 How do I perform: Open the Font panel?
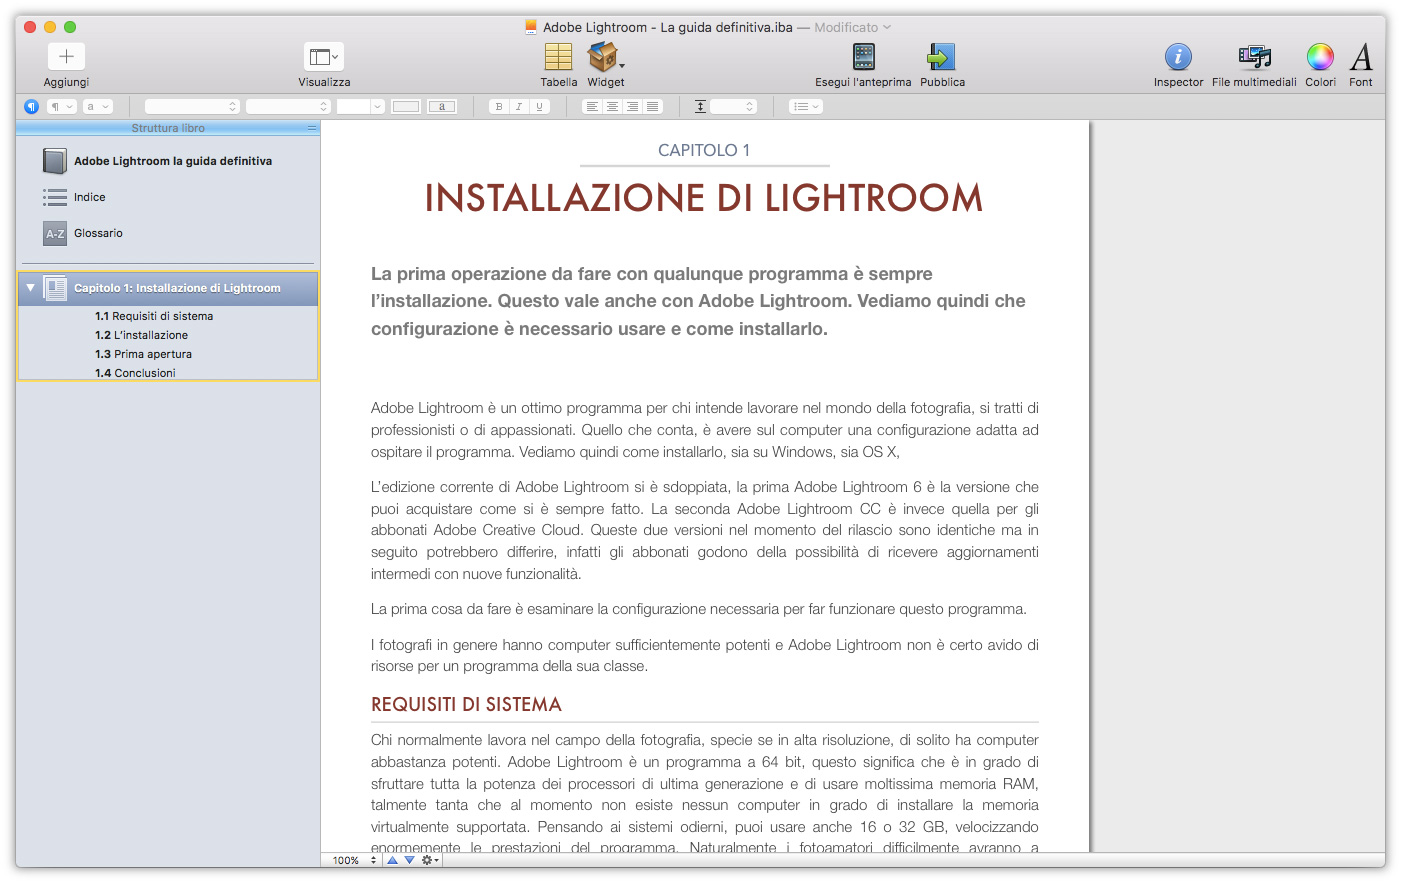click(x=1361, y=57)
